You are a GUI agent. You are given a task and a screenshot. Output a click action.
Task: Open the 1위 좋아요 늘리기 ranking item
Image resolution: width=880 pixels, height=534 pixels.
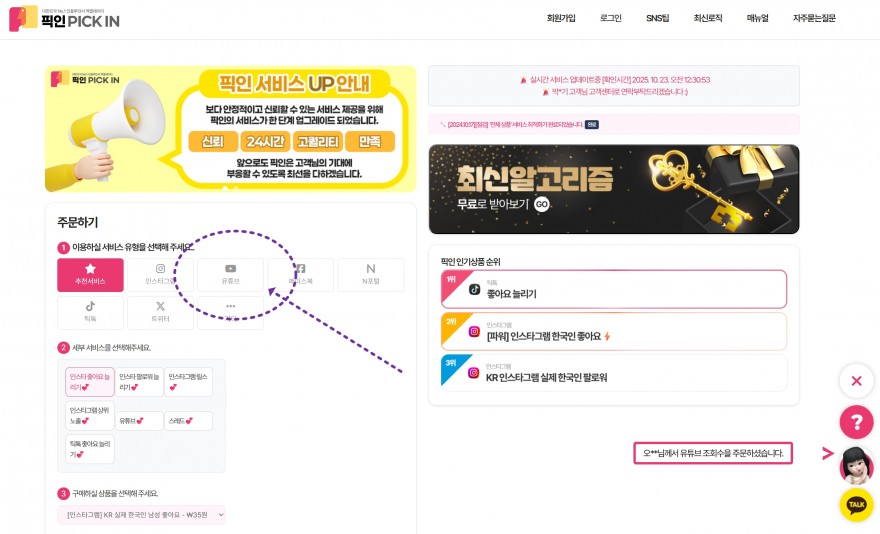614,289
